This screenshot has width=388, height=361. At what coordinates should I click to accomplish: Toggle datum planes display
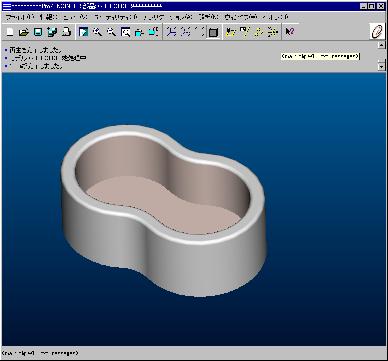pos(231,32)
